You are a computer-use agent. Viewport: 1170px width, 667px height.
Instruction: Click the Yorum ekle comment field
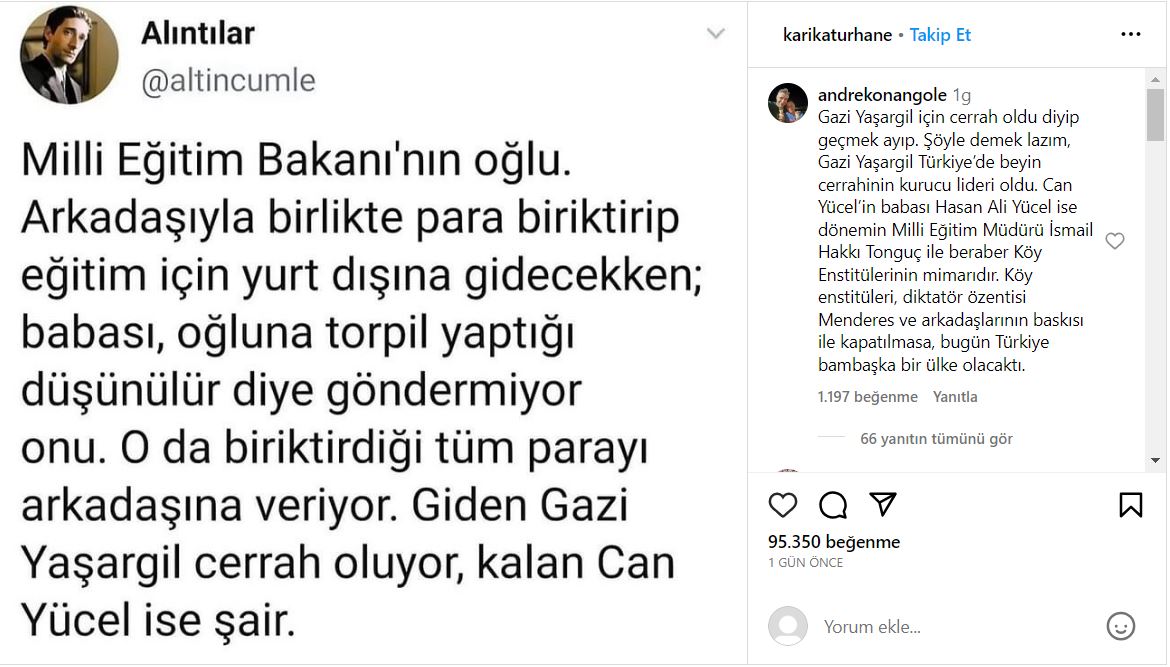[x=950, y=627]
